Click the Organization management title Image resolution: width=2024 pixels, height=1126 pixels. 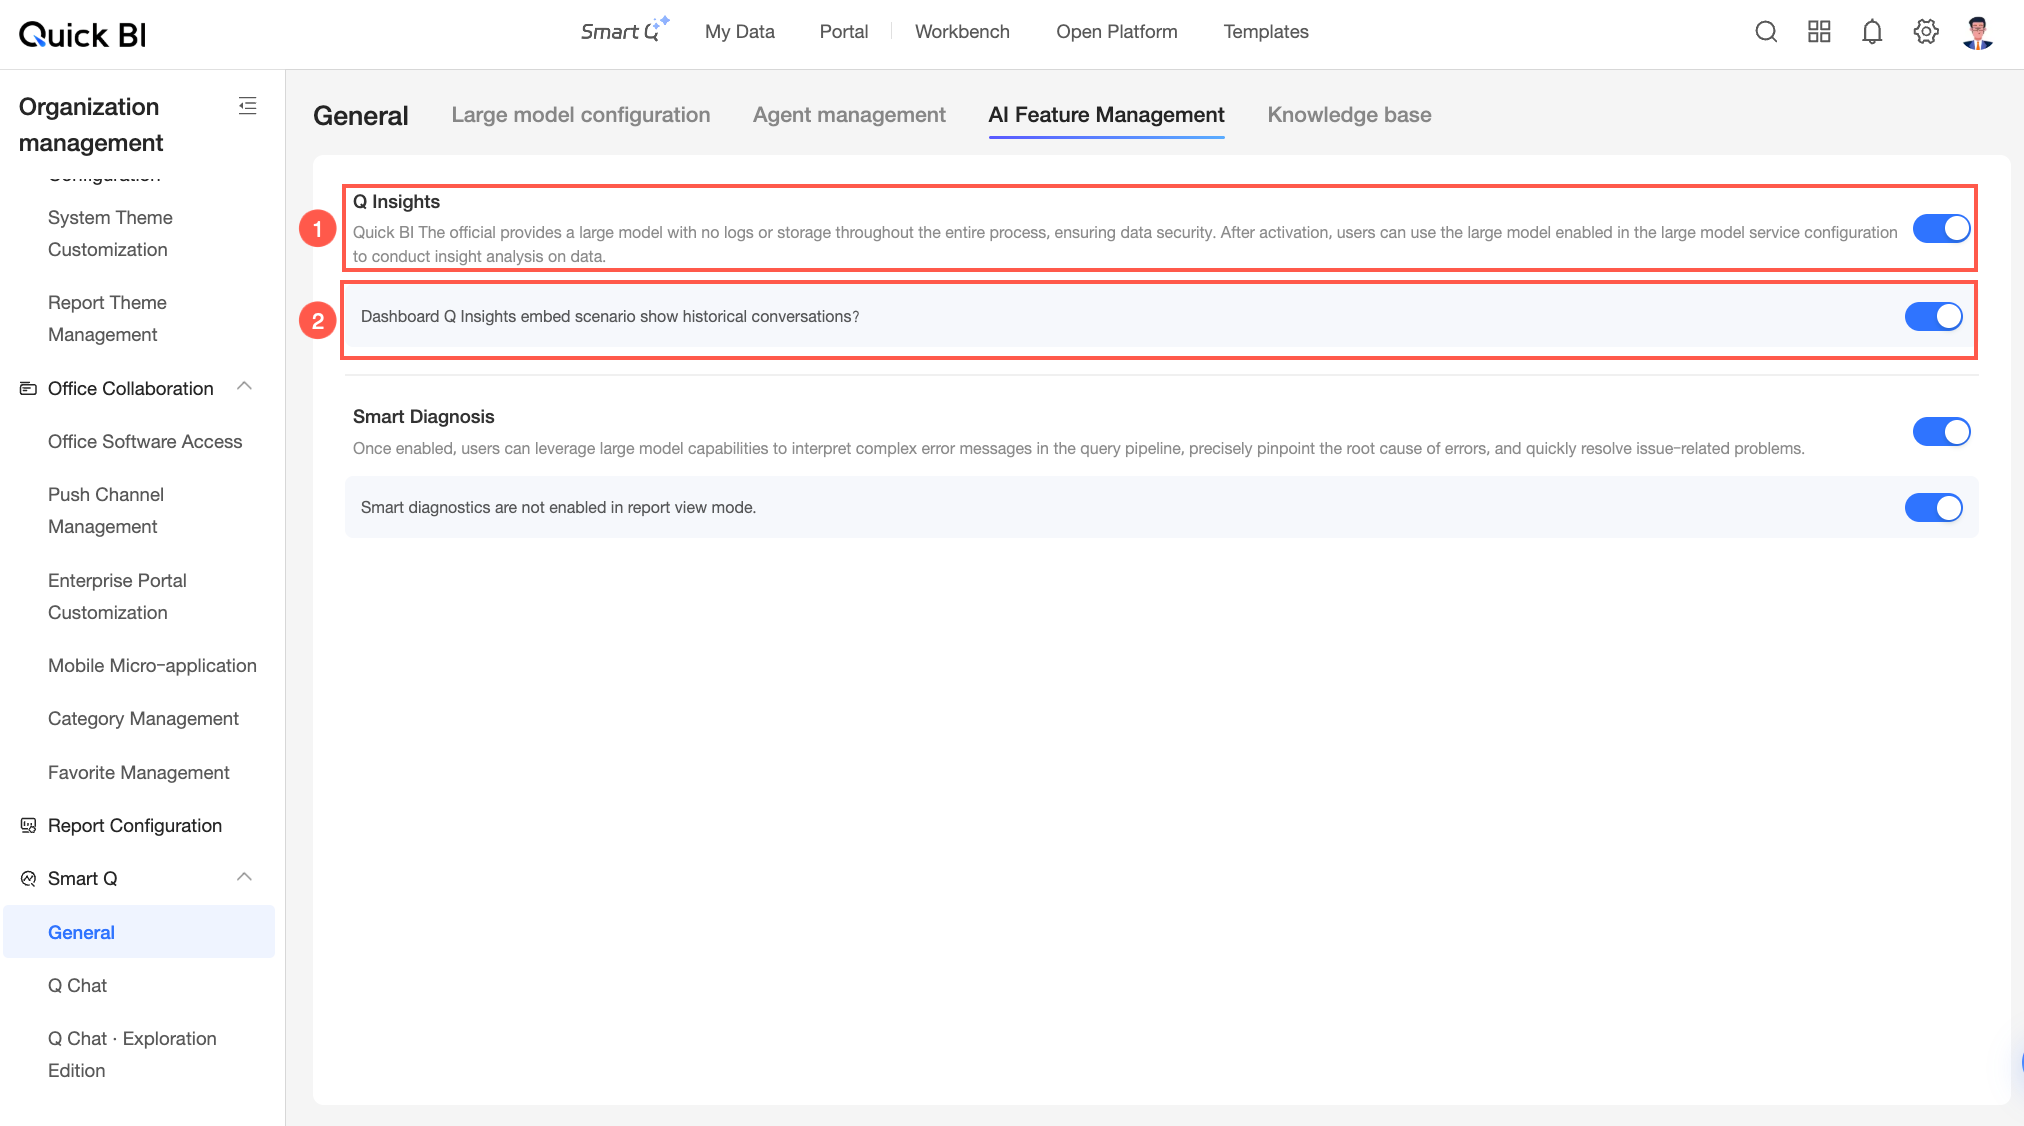pos(91,124)
